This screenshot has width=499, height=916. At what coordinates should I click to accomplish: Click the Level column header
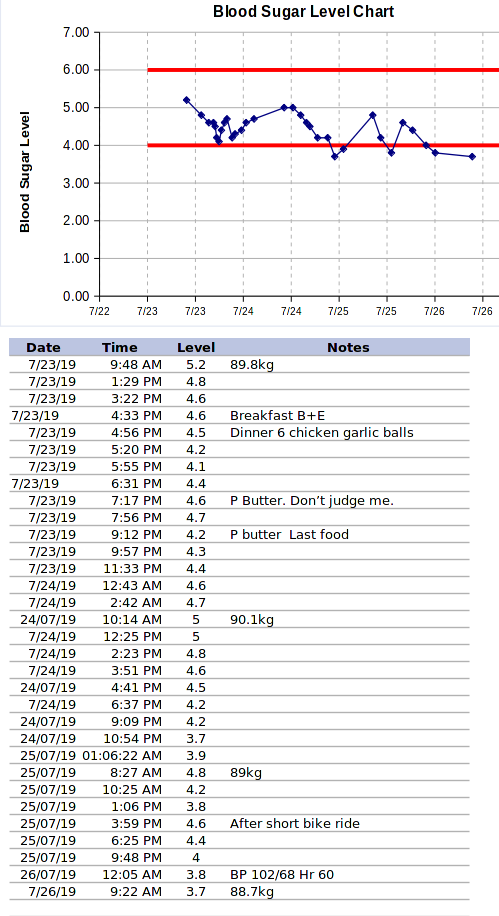click(x=196, y=348)
